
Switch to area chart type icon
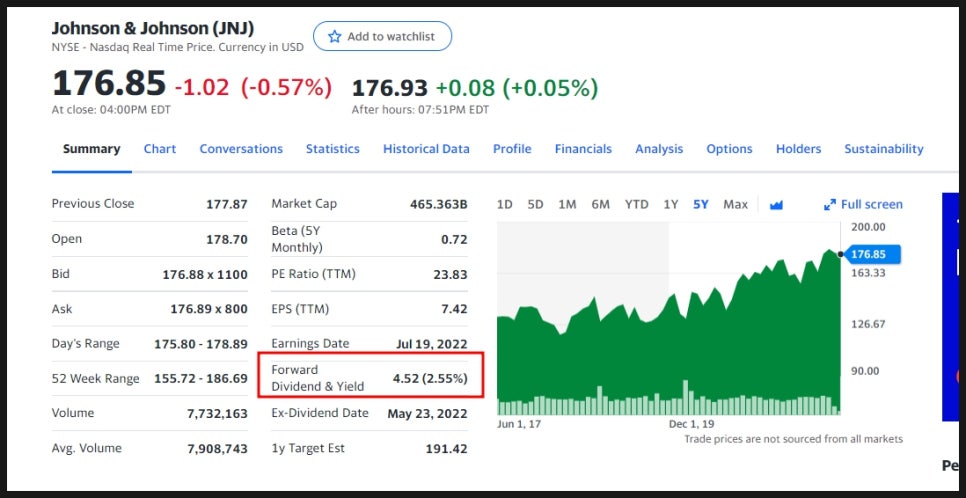776,205
